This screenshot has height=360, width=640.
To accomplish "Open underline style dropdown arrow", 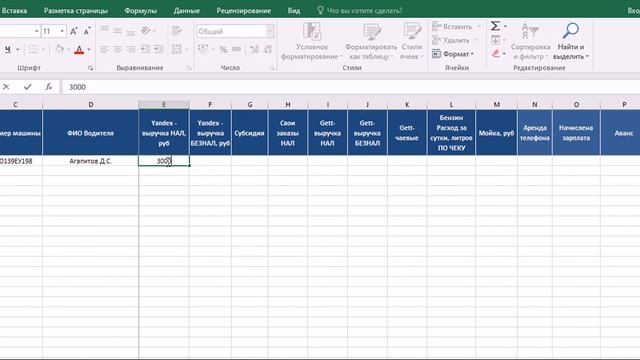I will tap(18, 49).
